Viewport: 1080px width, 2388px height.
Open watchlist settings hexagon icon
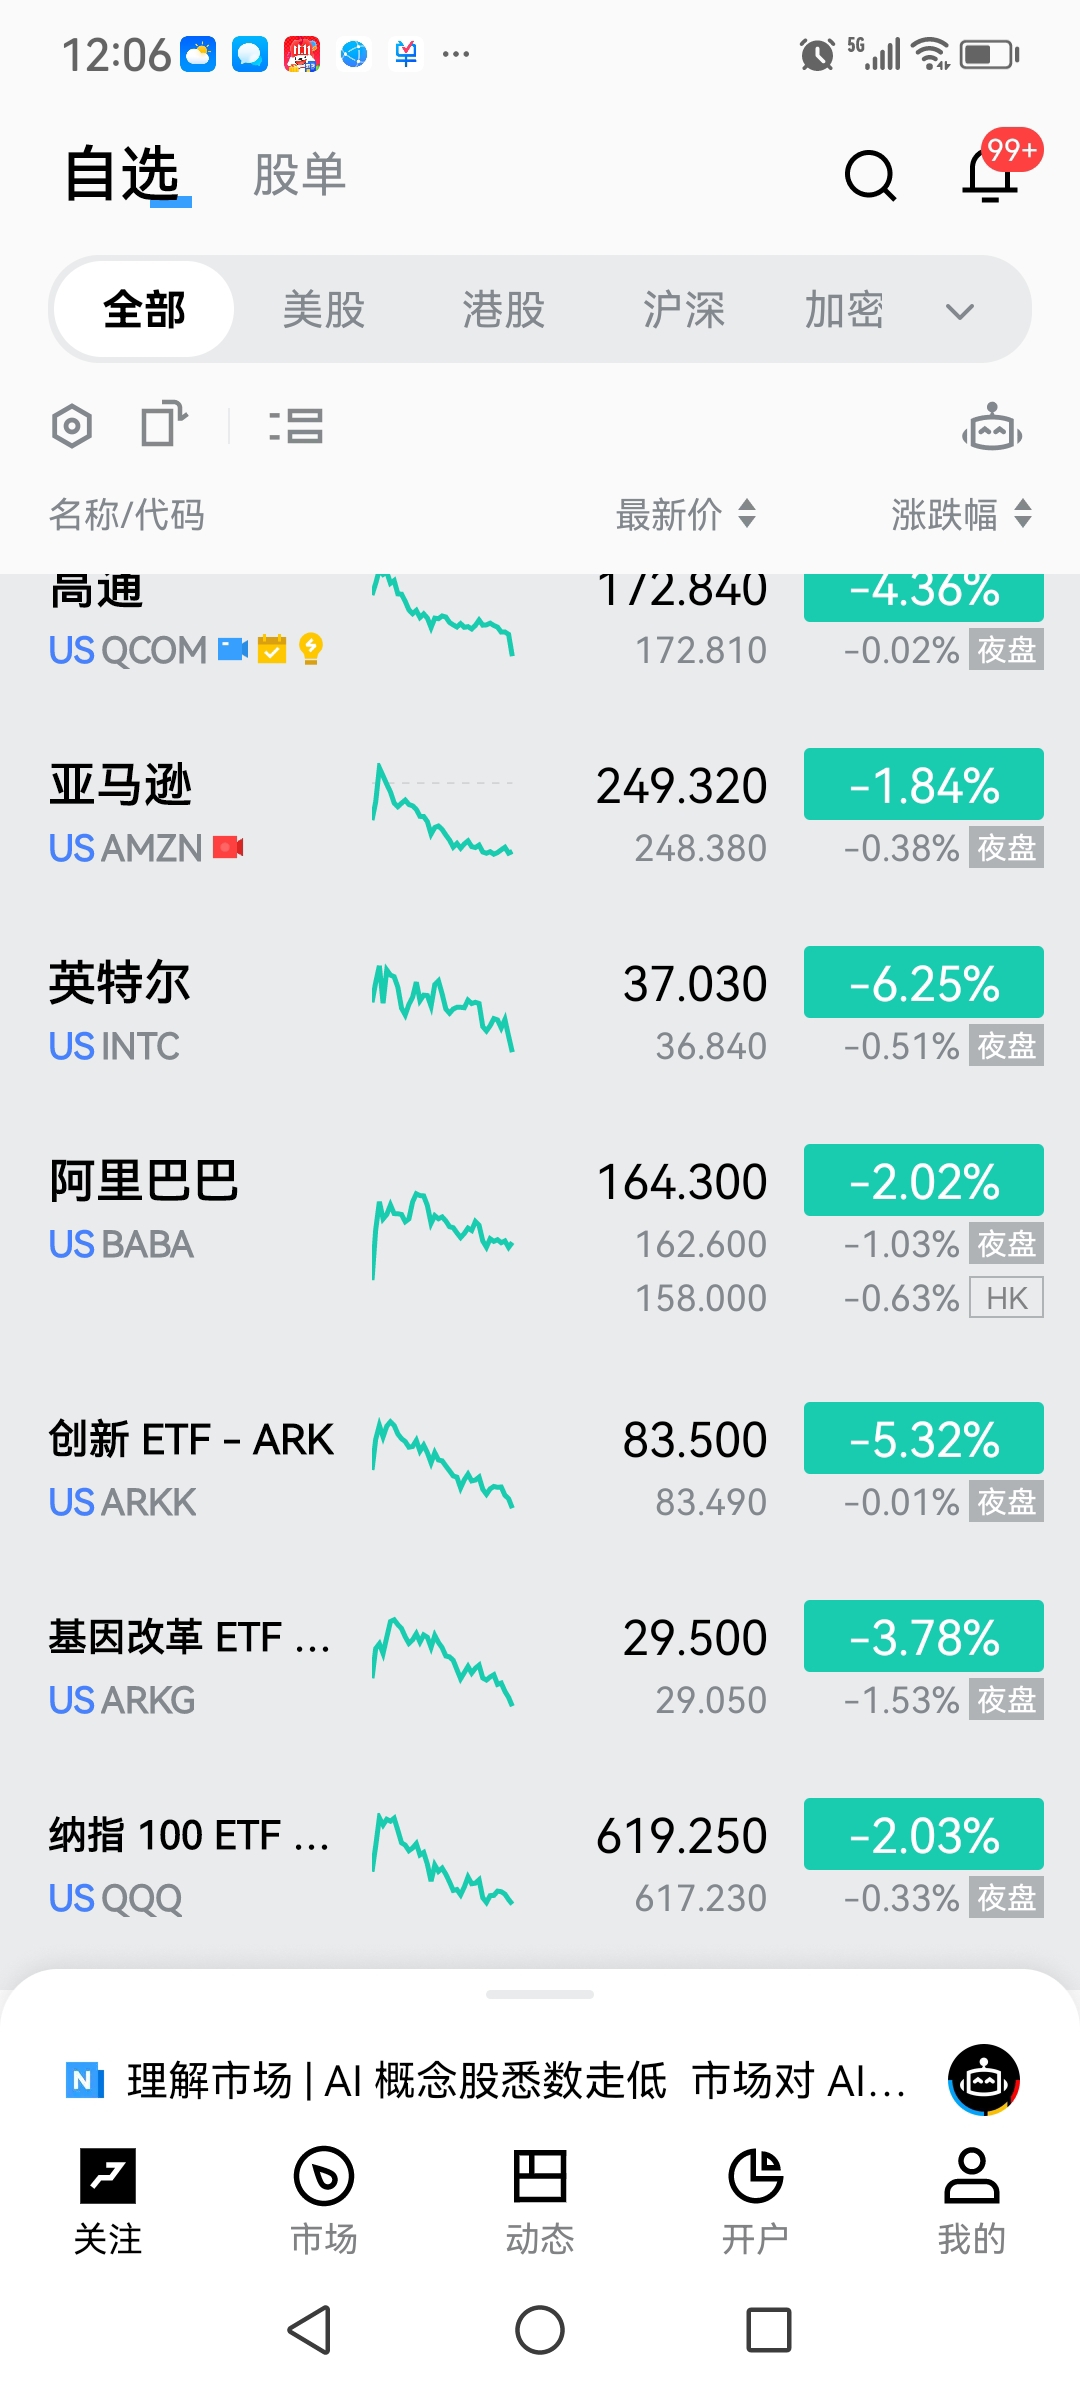tap(72, 426)
